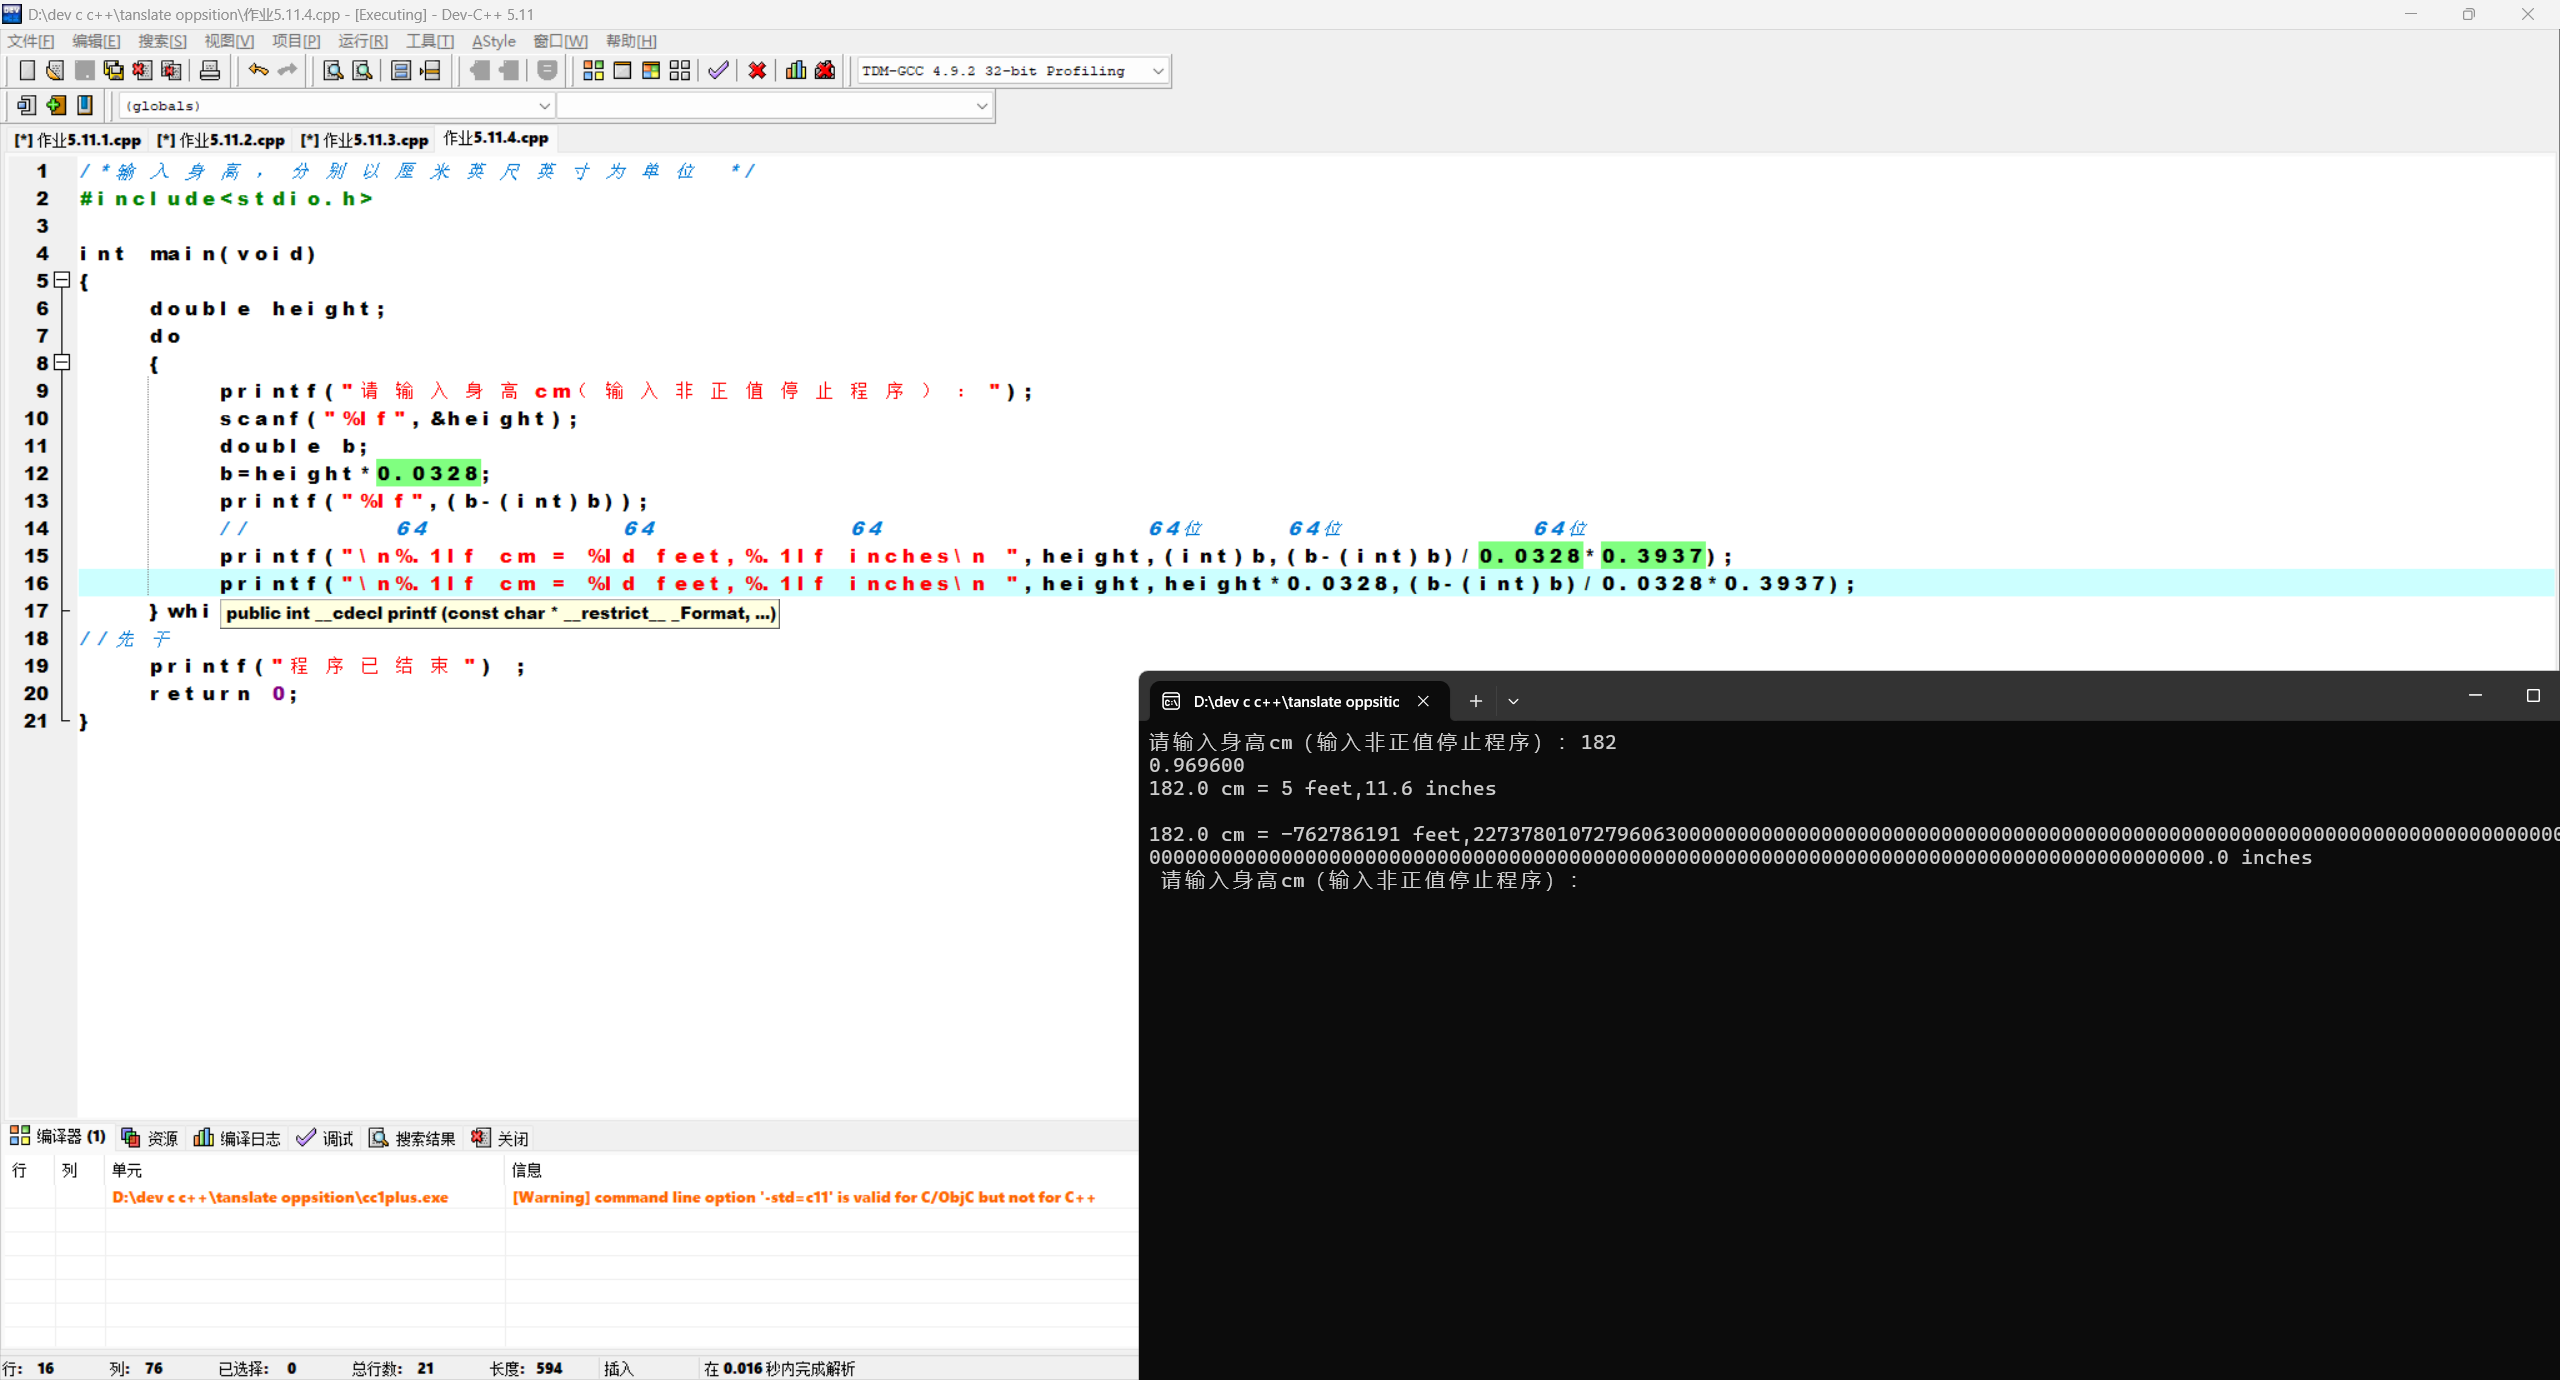Viewport: 2560px width, 1380px height.
Task: Add a new terminal tab with plus
Action: pos(1475,701)
